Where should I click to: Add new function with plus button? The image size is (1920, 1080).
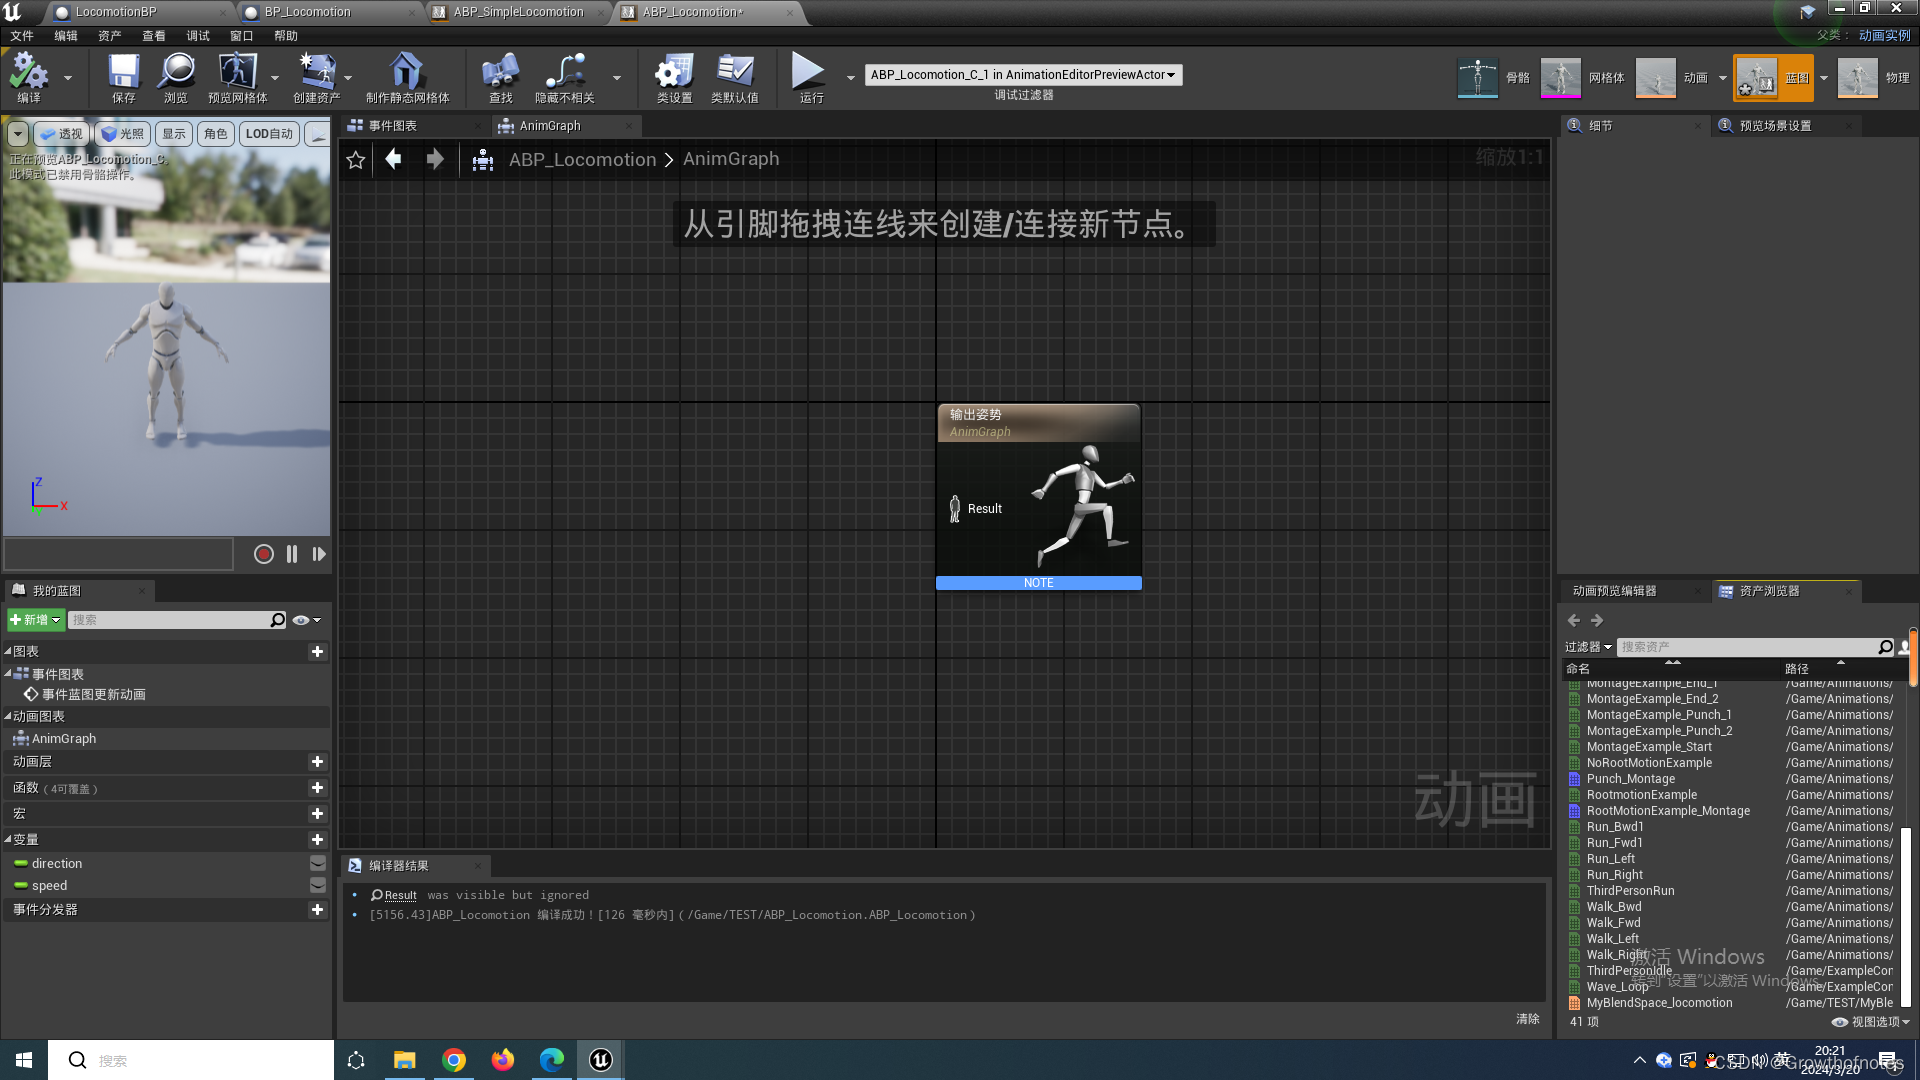317,788
